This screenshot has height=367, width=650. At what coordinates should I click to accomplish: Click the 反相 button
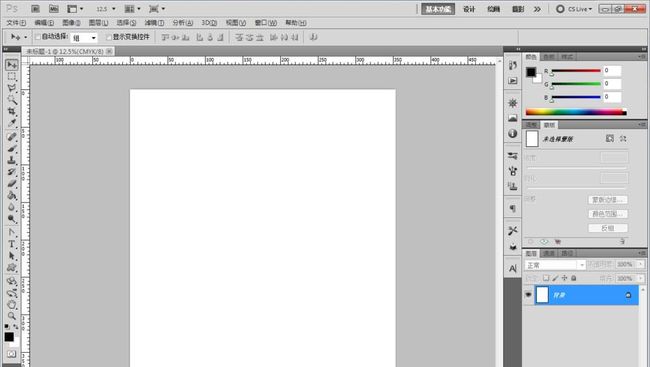(x=608, y=228)
